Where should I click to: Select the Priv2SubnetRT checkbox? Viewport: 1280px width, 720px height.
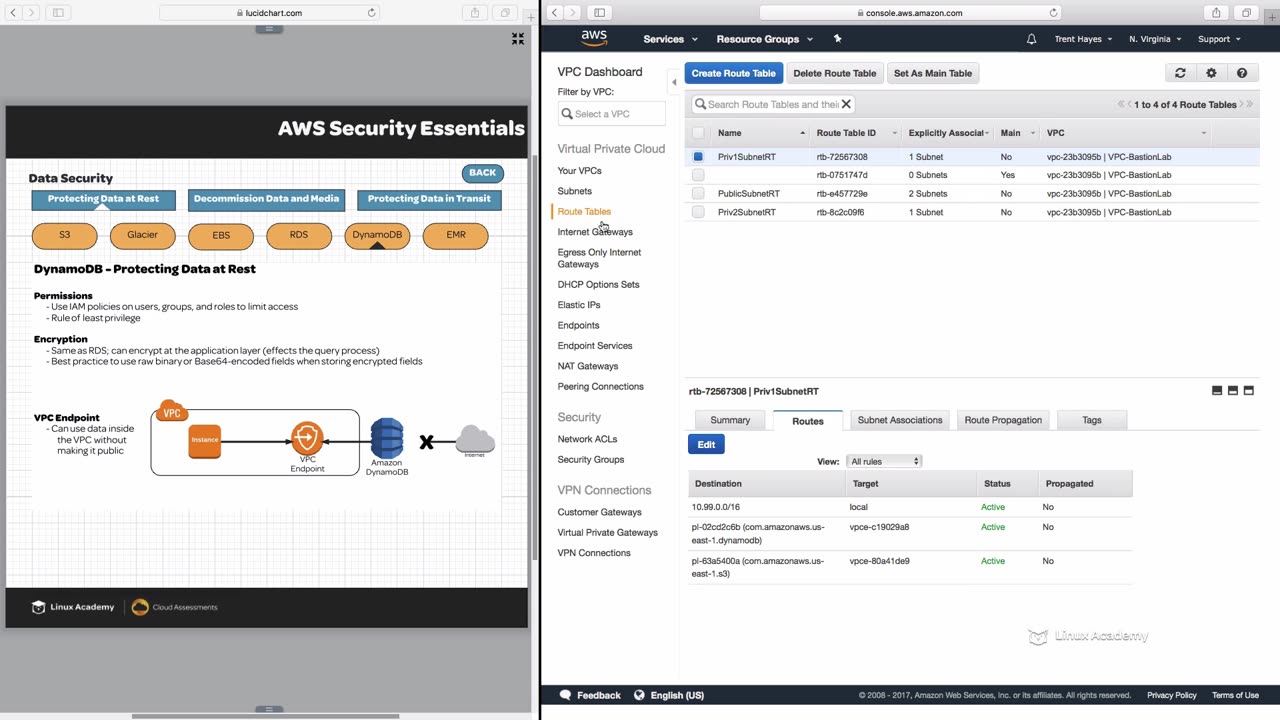(698, 212)
